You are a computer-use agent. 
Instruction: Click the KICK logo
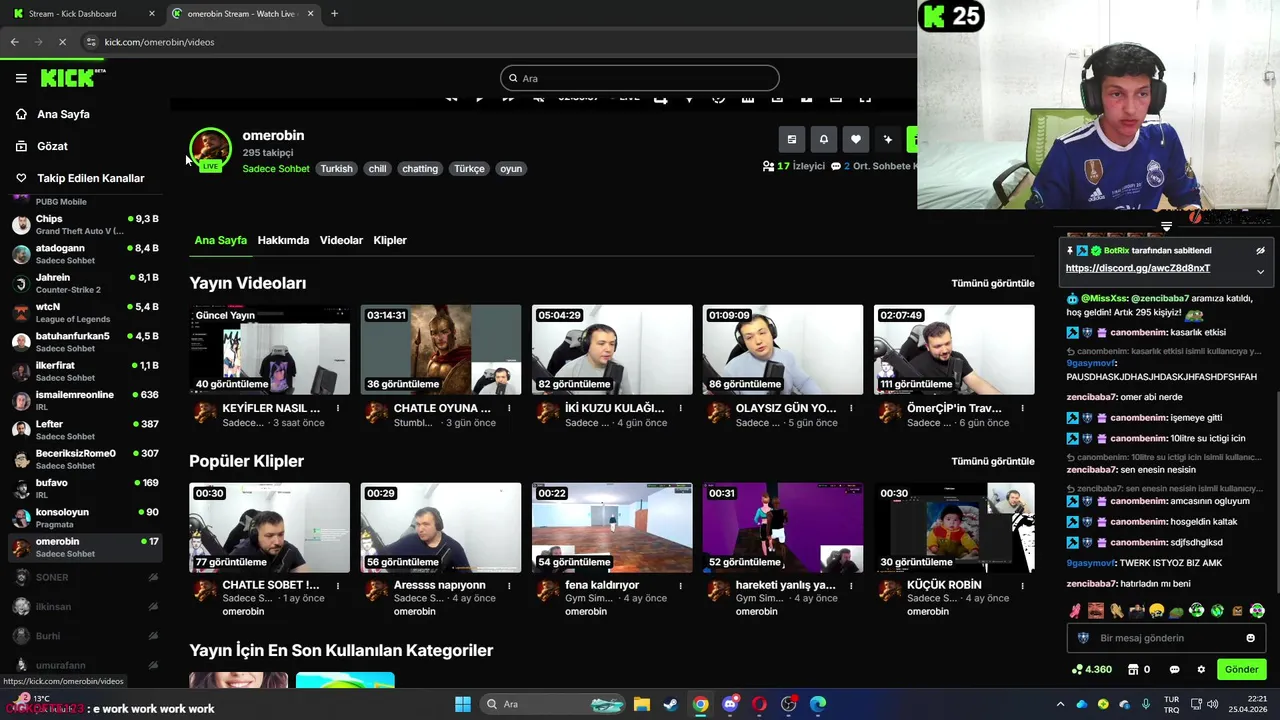[72, 78]
